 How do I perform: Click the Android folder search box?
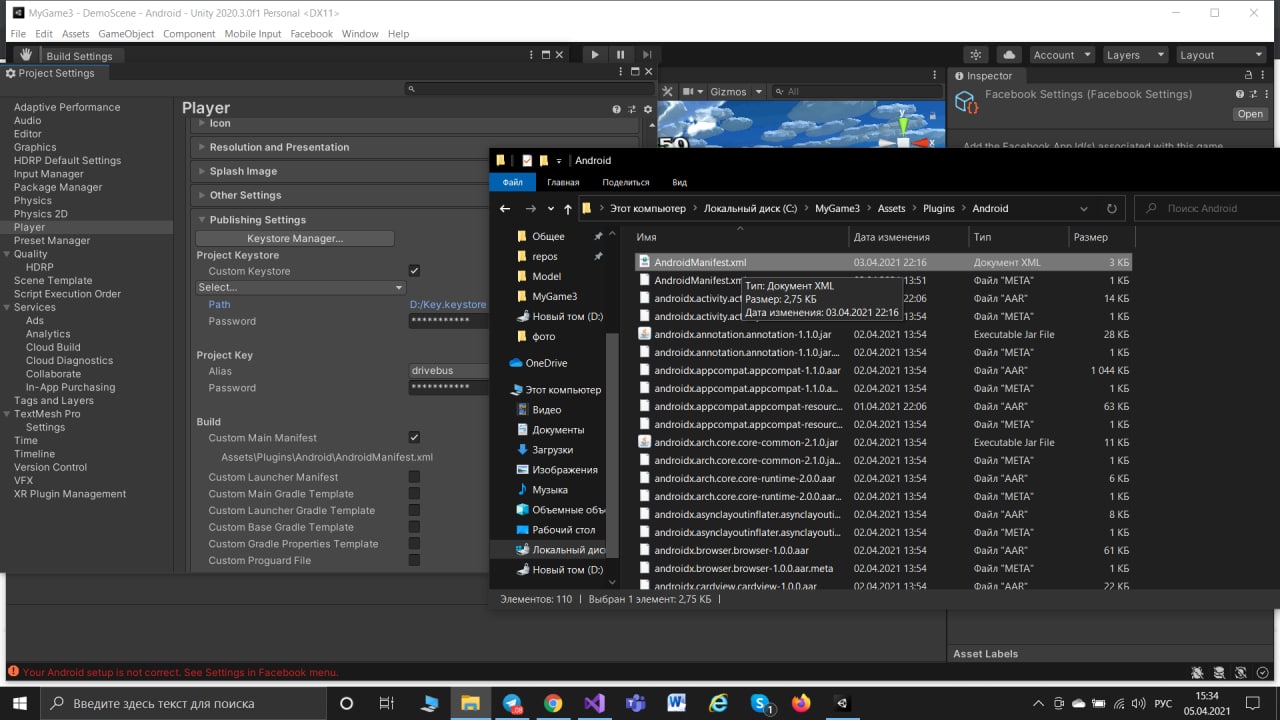tap(1207, 209)
